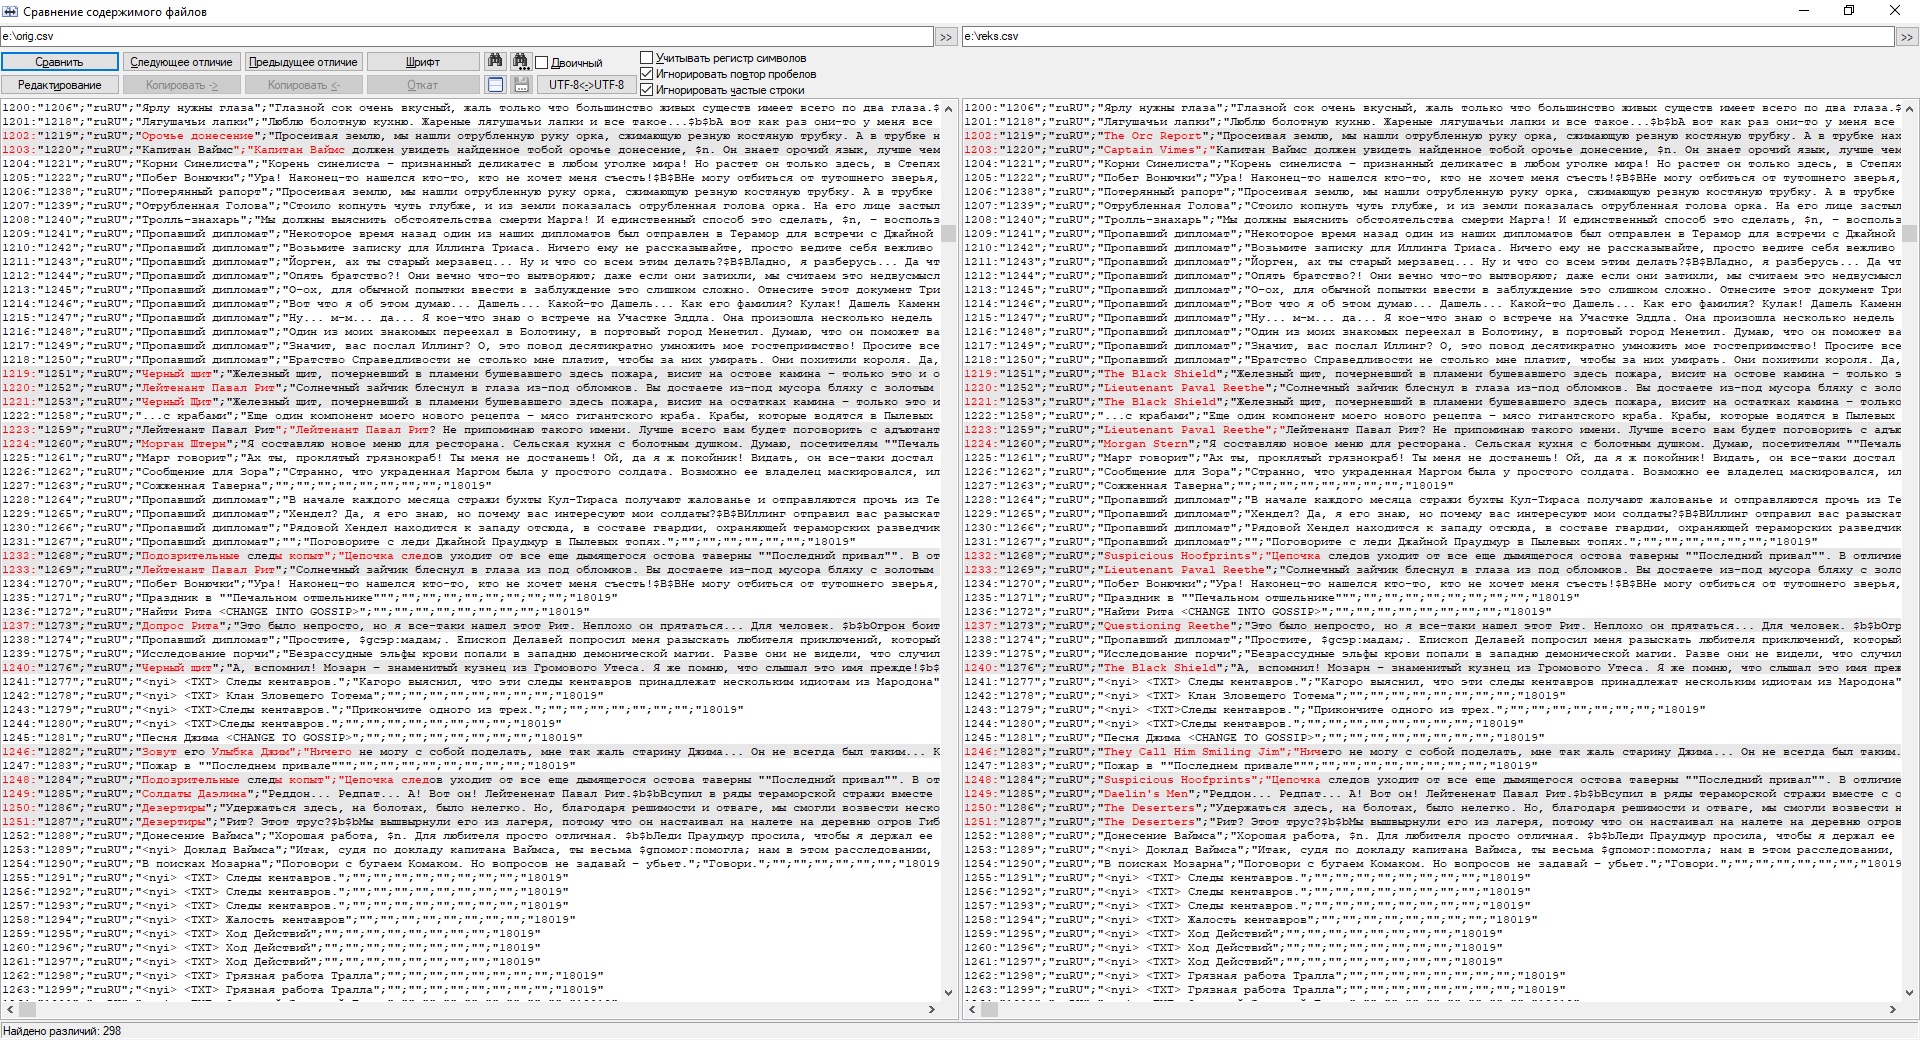This screenshot has width=1920, height=1040.
Task: Click the split-panel layout icon
Action: pos(495,85)
